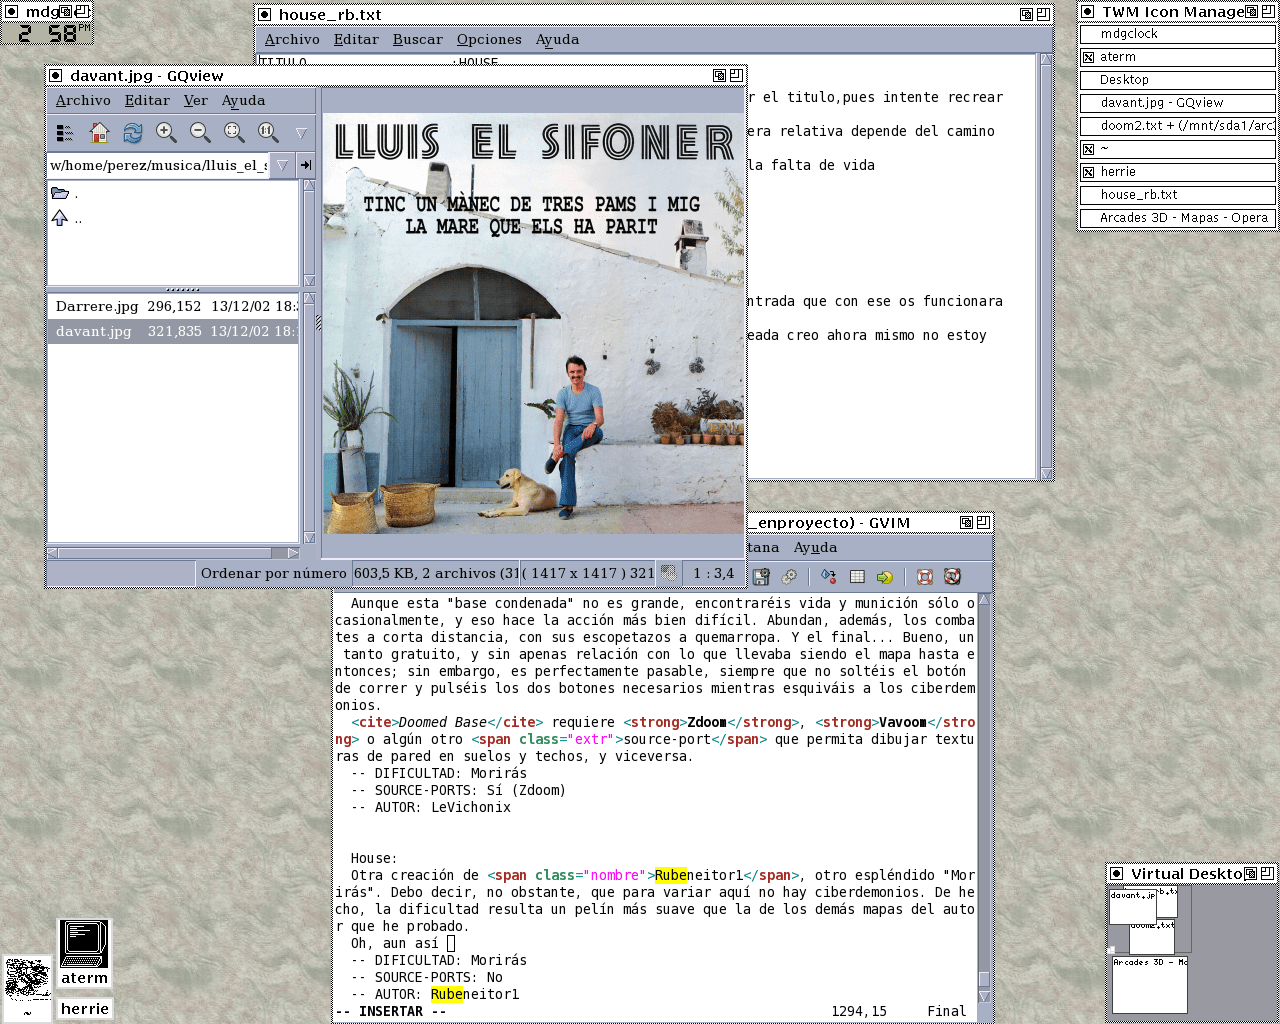Click the aterm desktop icon
Viewport: 1280px width, 1024px height.
click(84, 954)
